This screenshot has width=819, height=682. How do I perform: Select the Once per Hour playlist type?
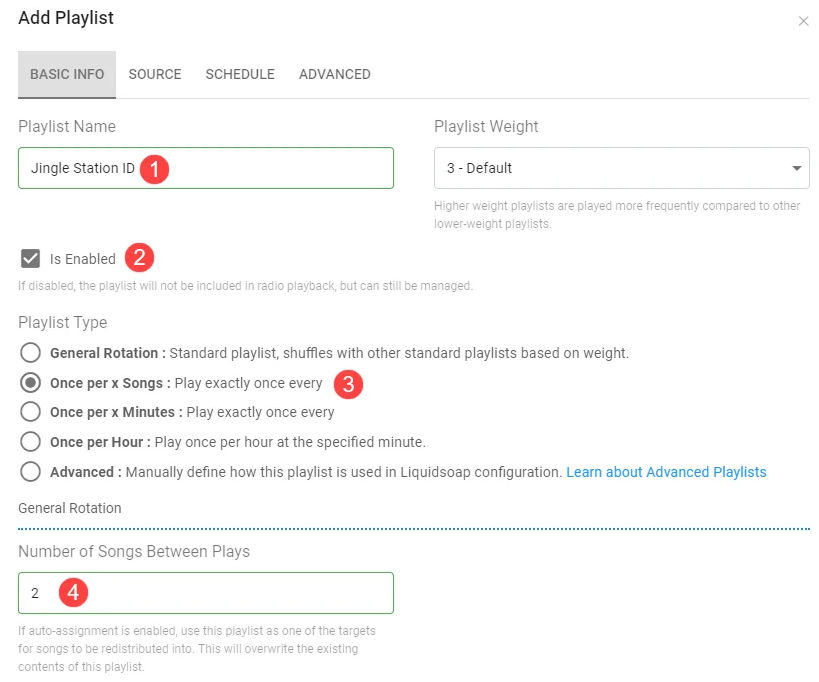[x=31, y=442]
